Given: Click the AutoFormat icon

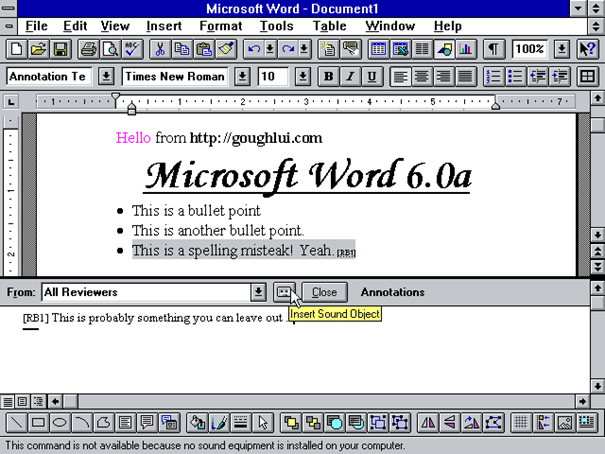Looking at the screenshot, I should pyautogui.click(x=328, y=49).
